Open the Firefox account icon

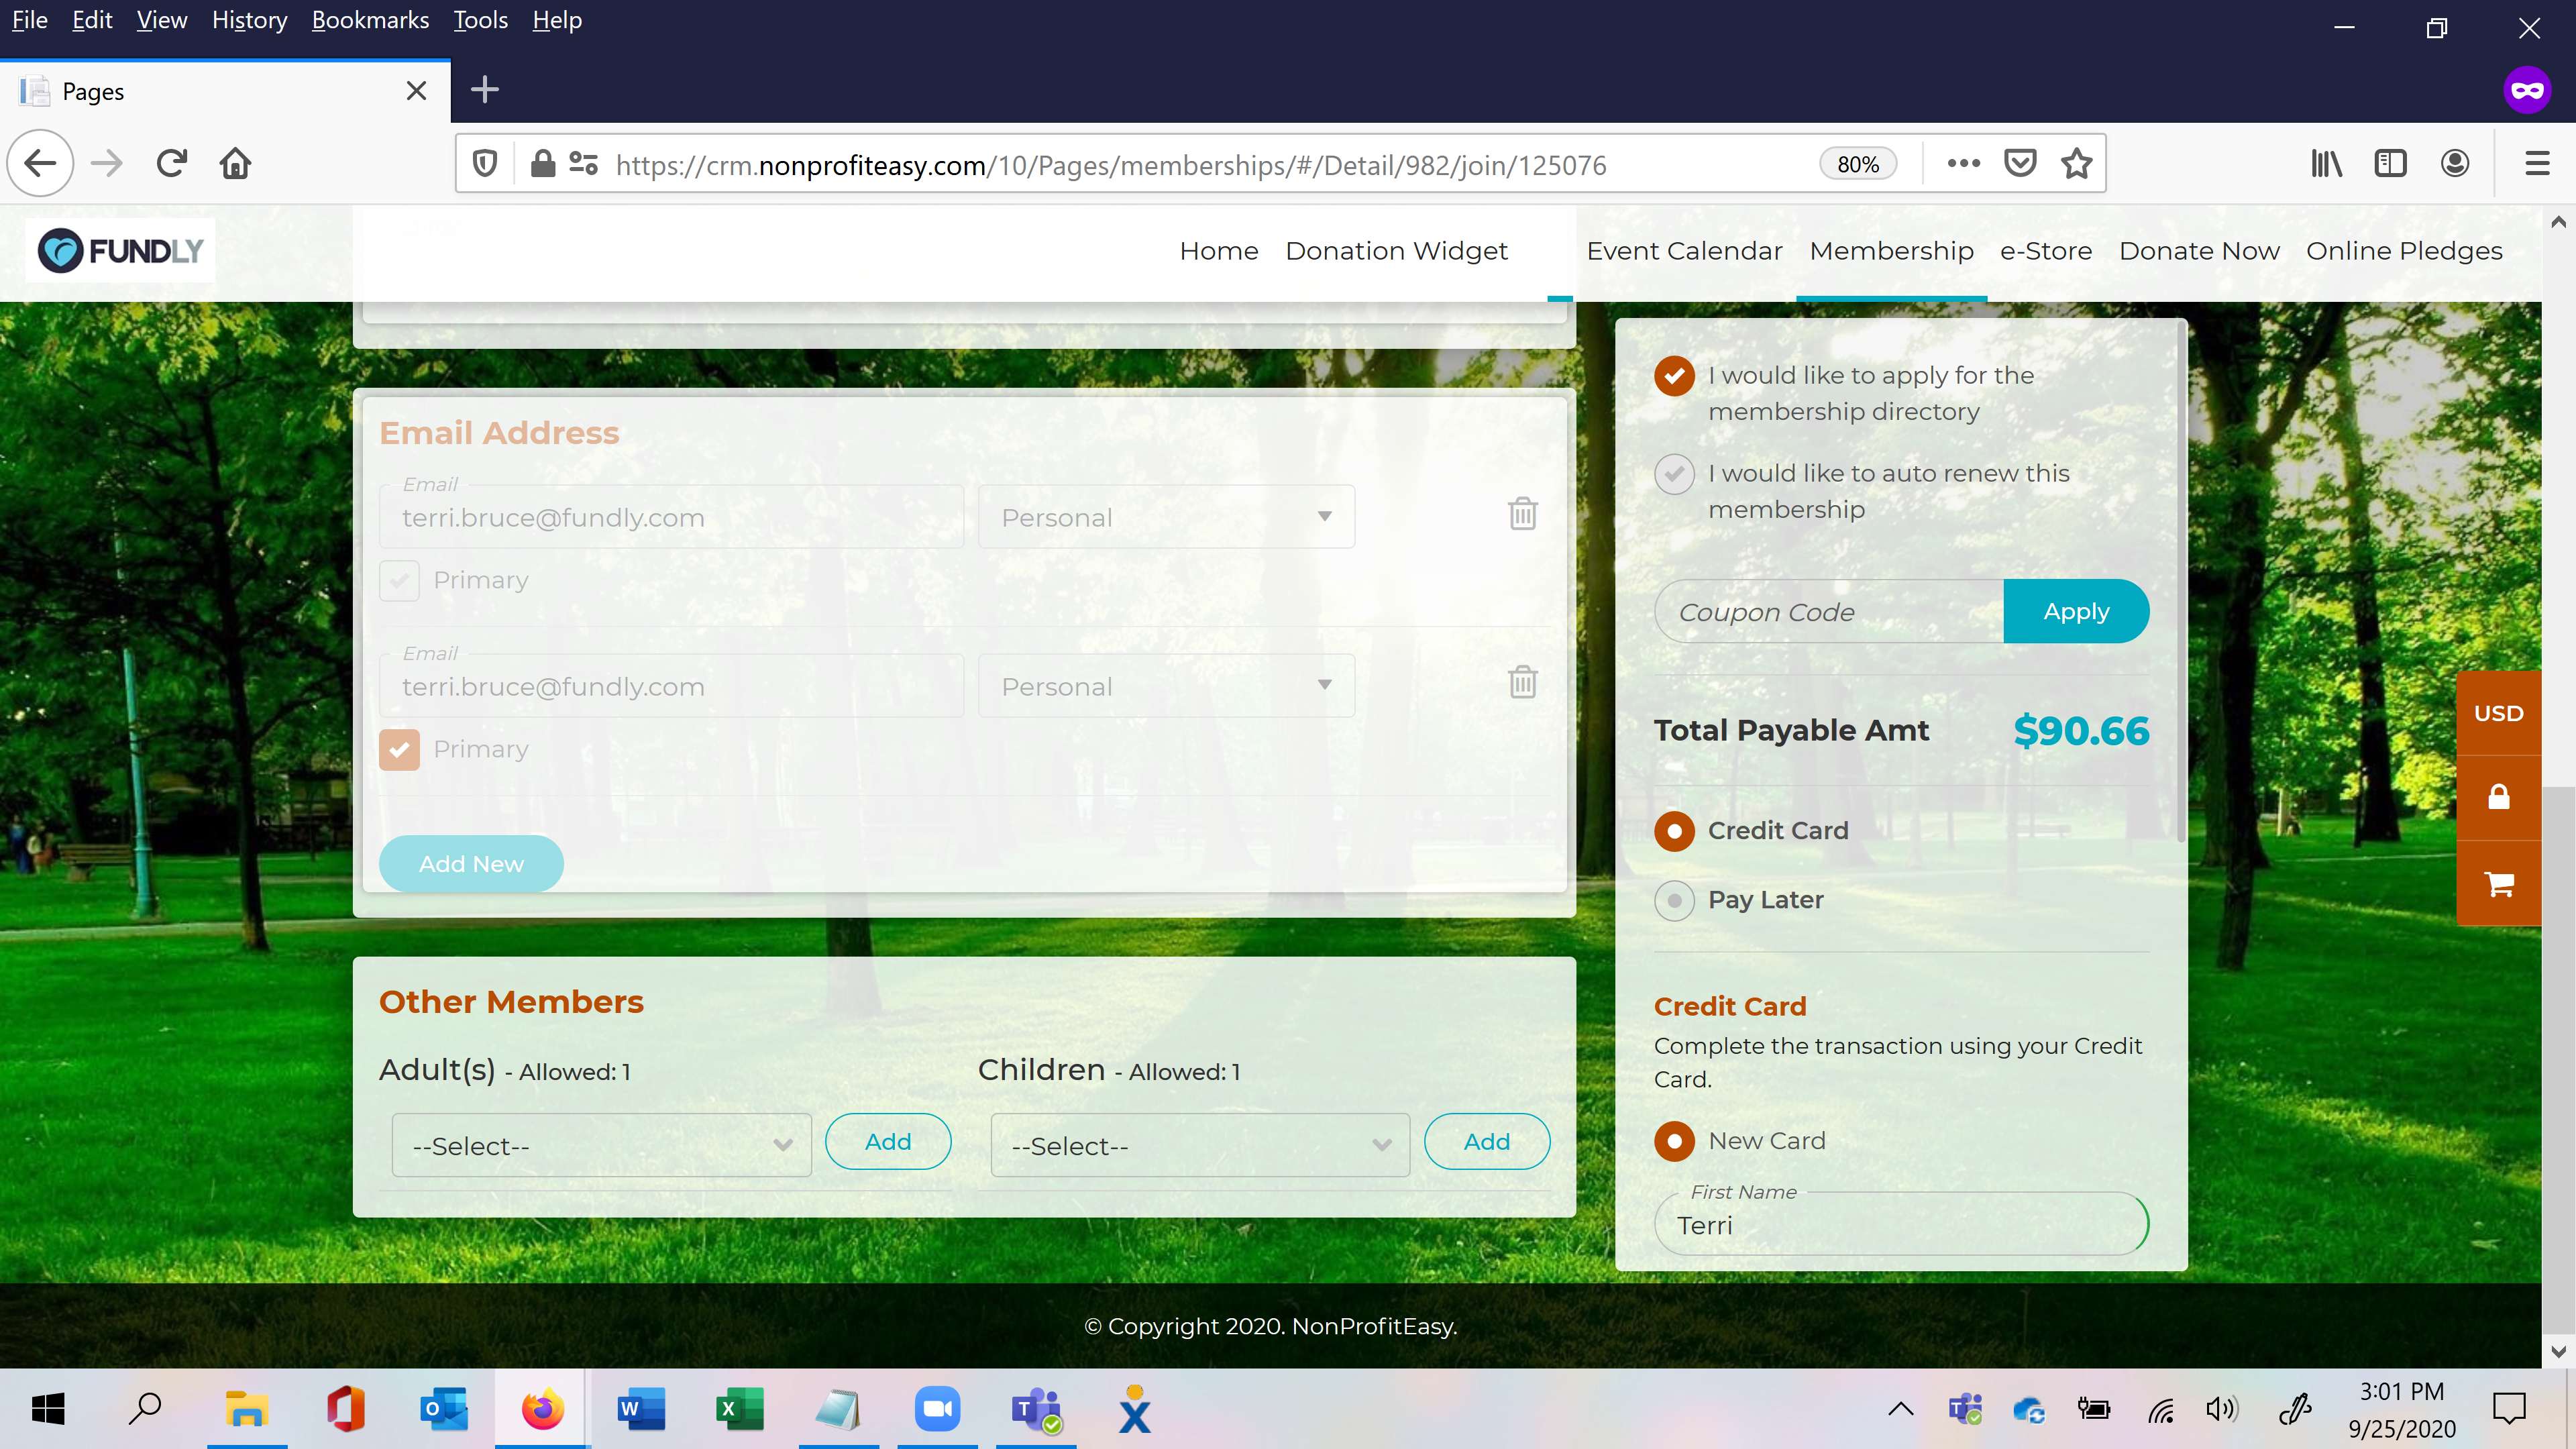pos(2454,163)
